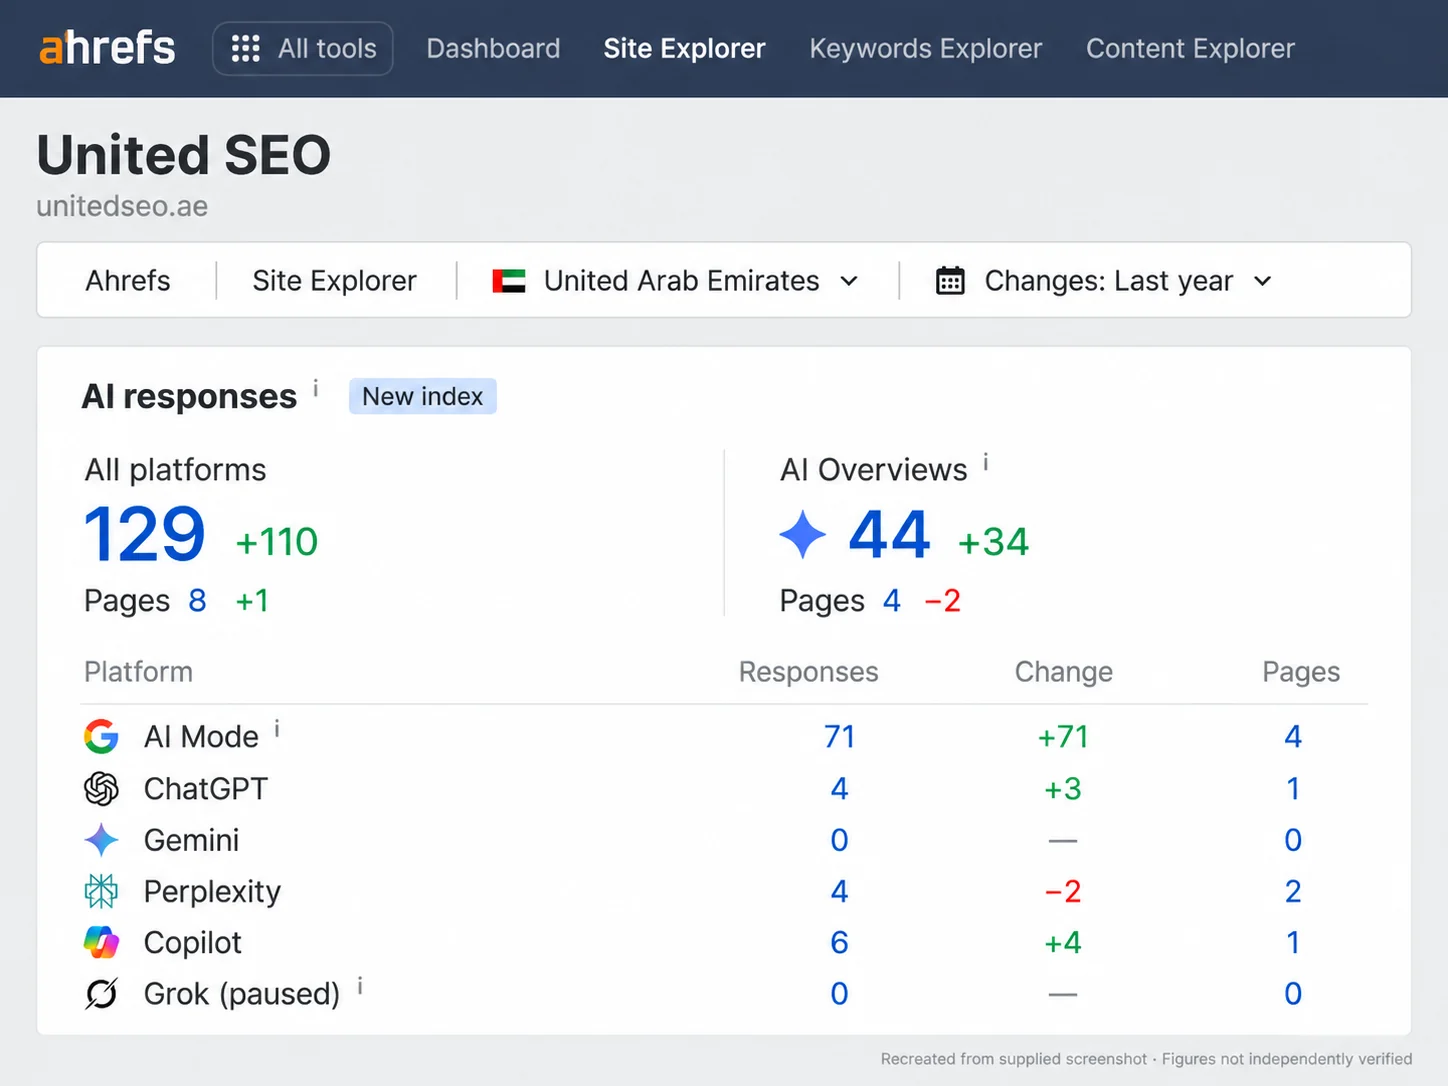Click the Grok logo icon
Image resolution: width=1448 pixels, height=1086 pixels.
pos(101,994)
